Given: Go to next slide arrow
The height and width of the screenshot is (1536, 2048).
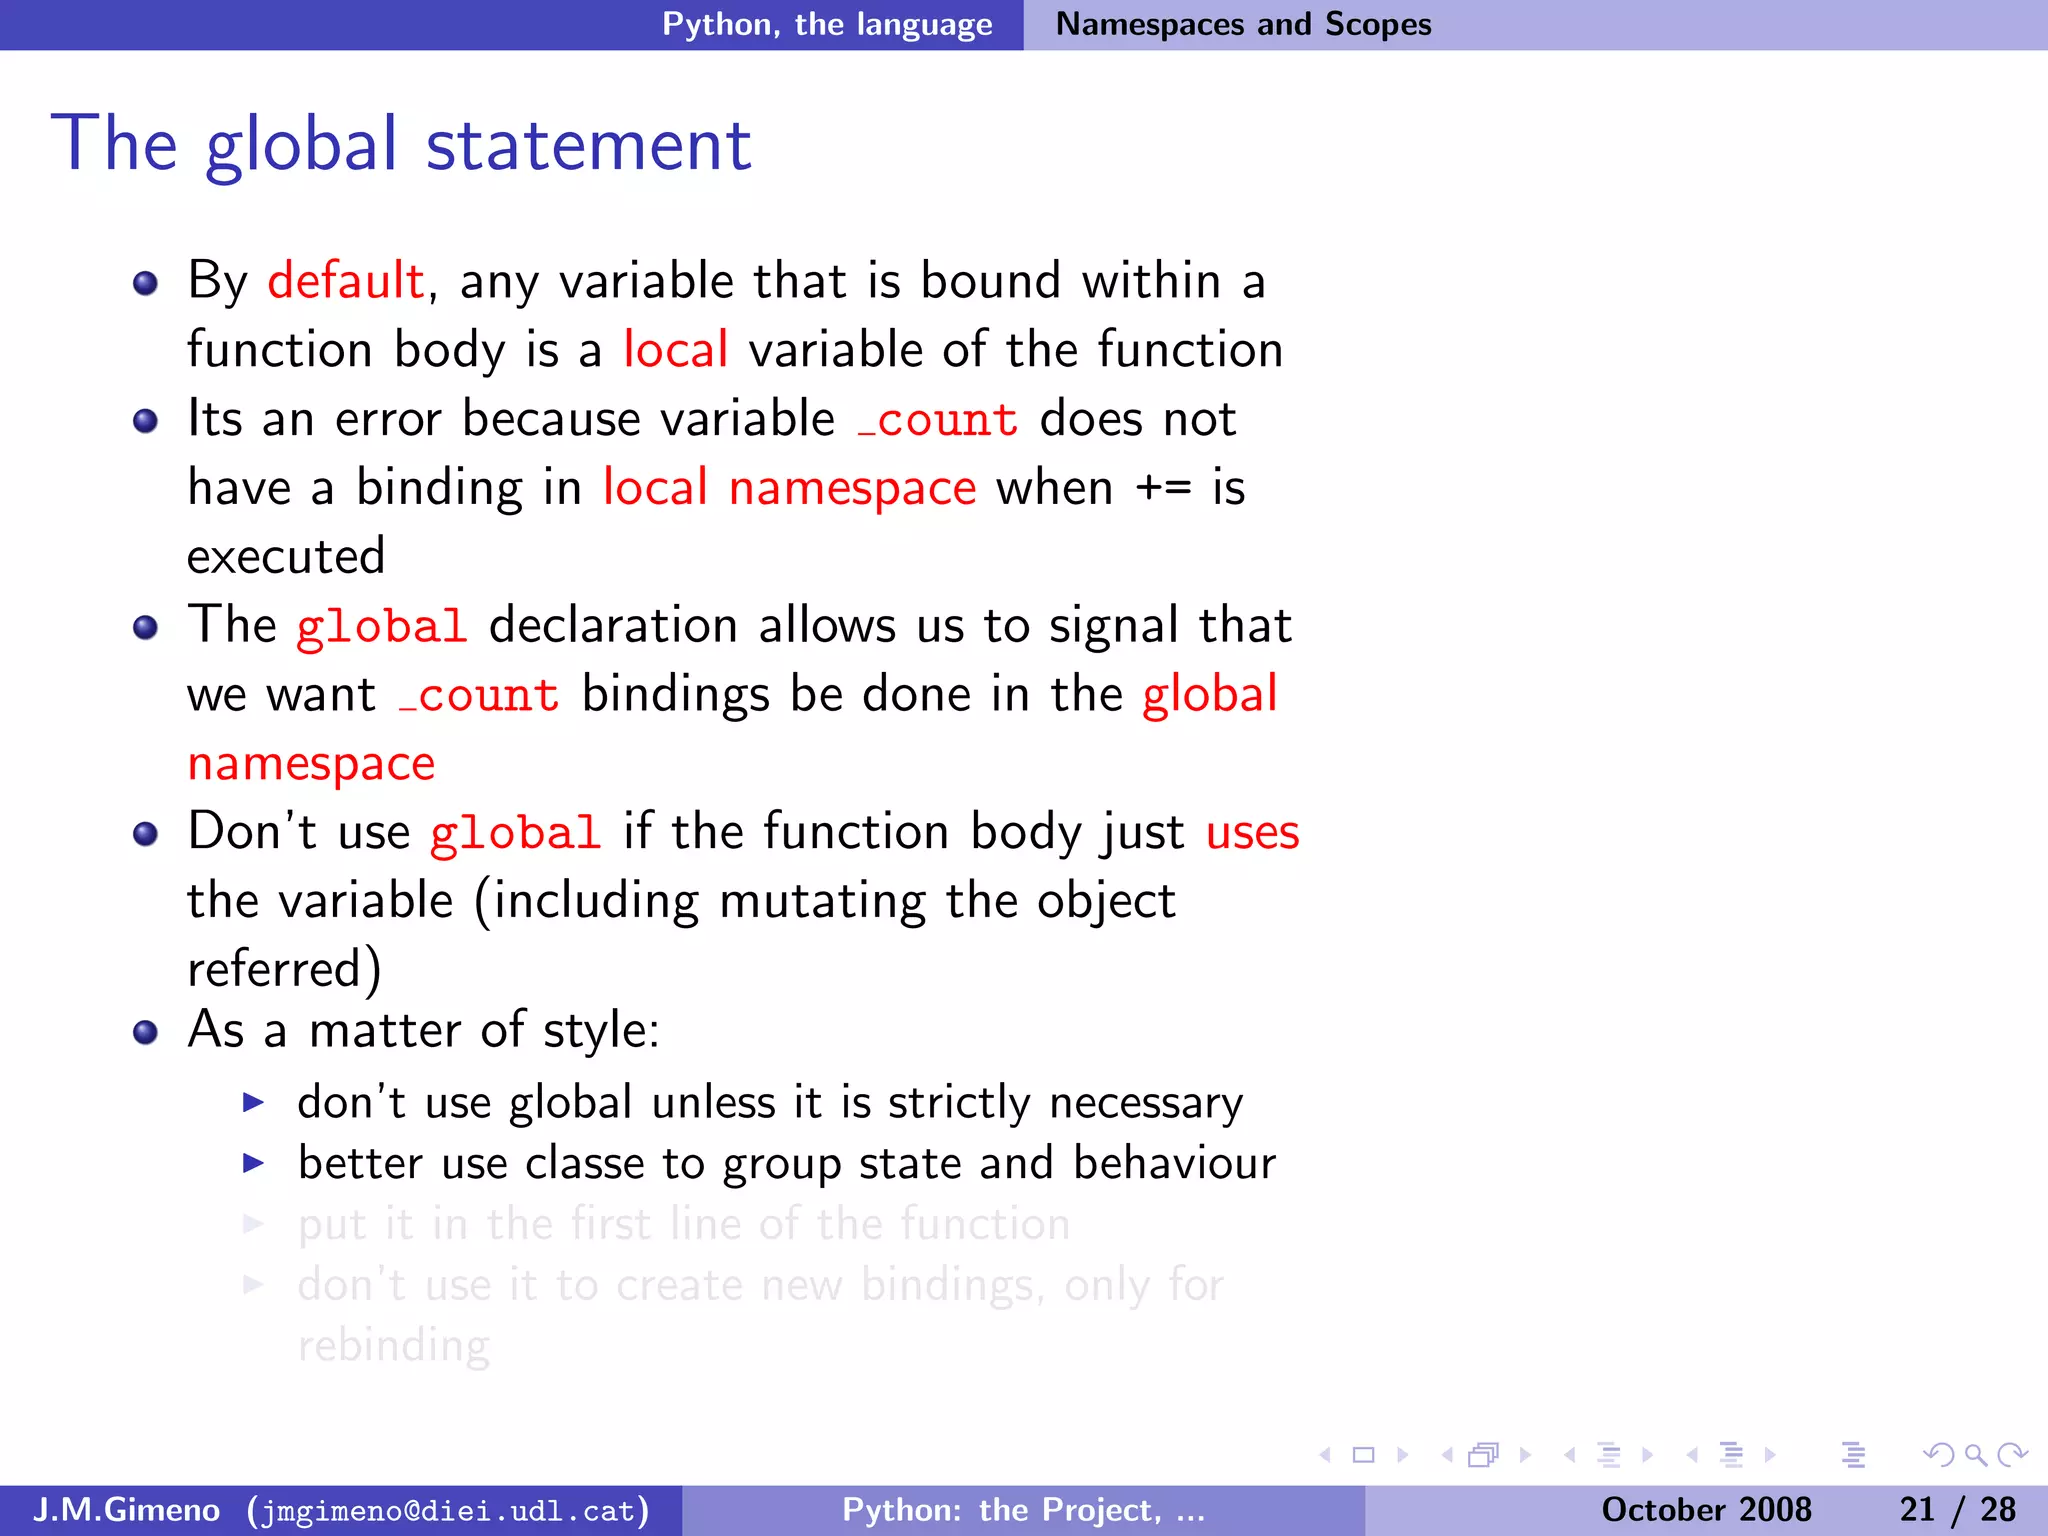Looking at the screenshot, I should pos(1402,1455).
